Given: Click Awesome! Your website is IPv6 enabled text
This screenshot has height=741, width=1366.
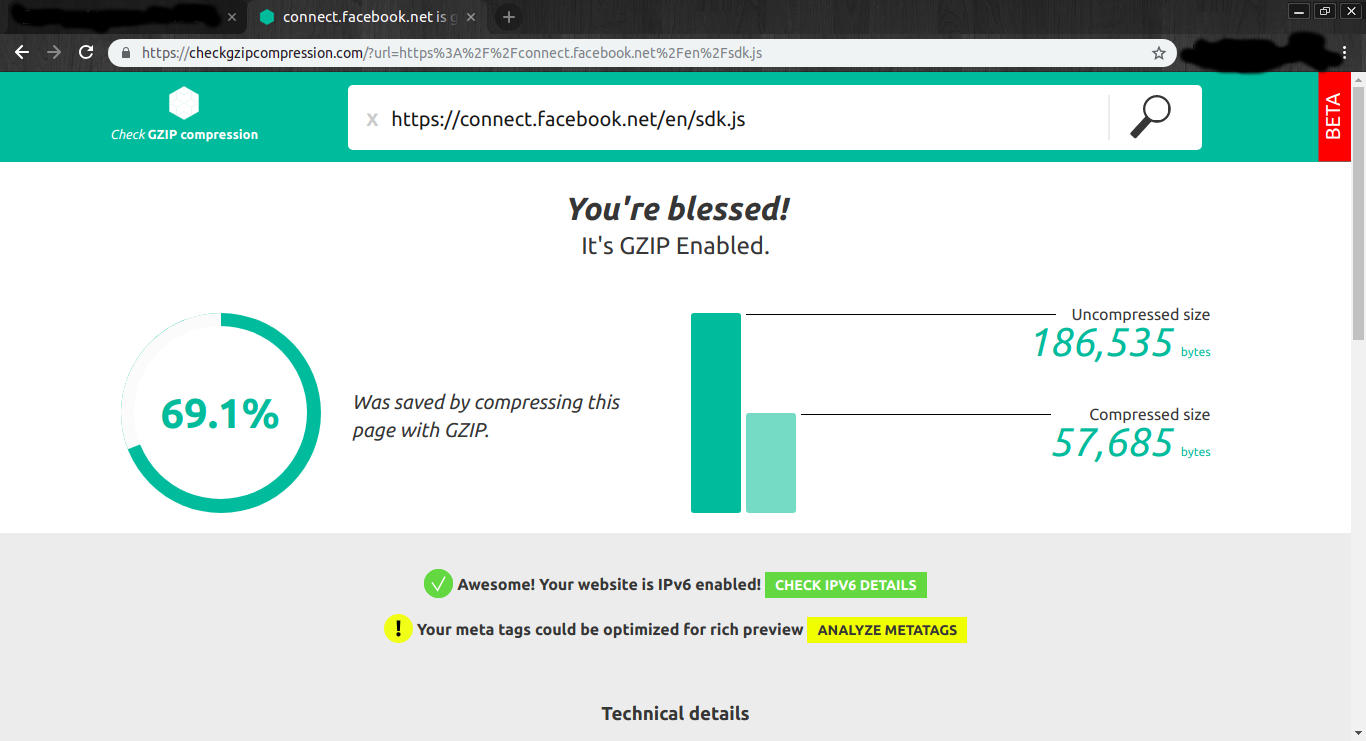Looking at the screenshot, I should 609,585.
